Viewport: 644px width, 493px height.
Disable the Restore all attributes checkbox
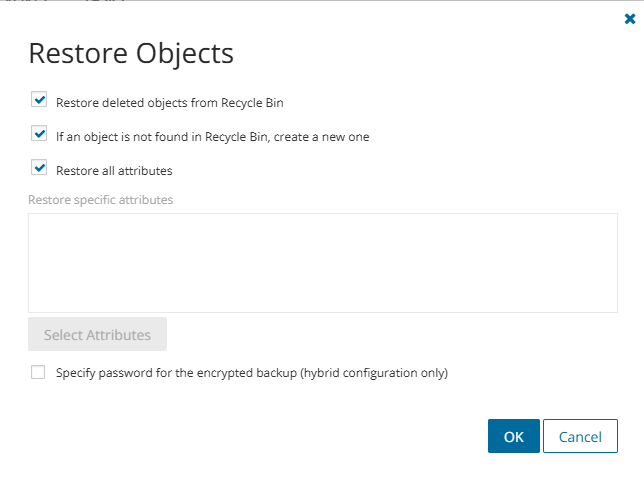(39, 168)
